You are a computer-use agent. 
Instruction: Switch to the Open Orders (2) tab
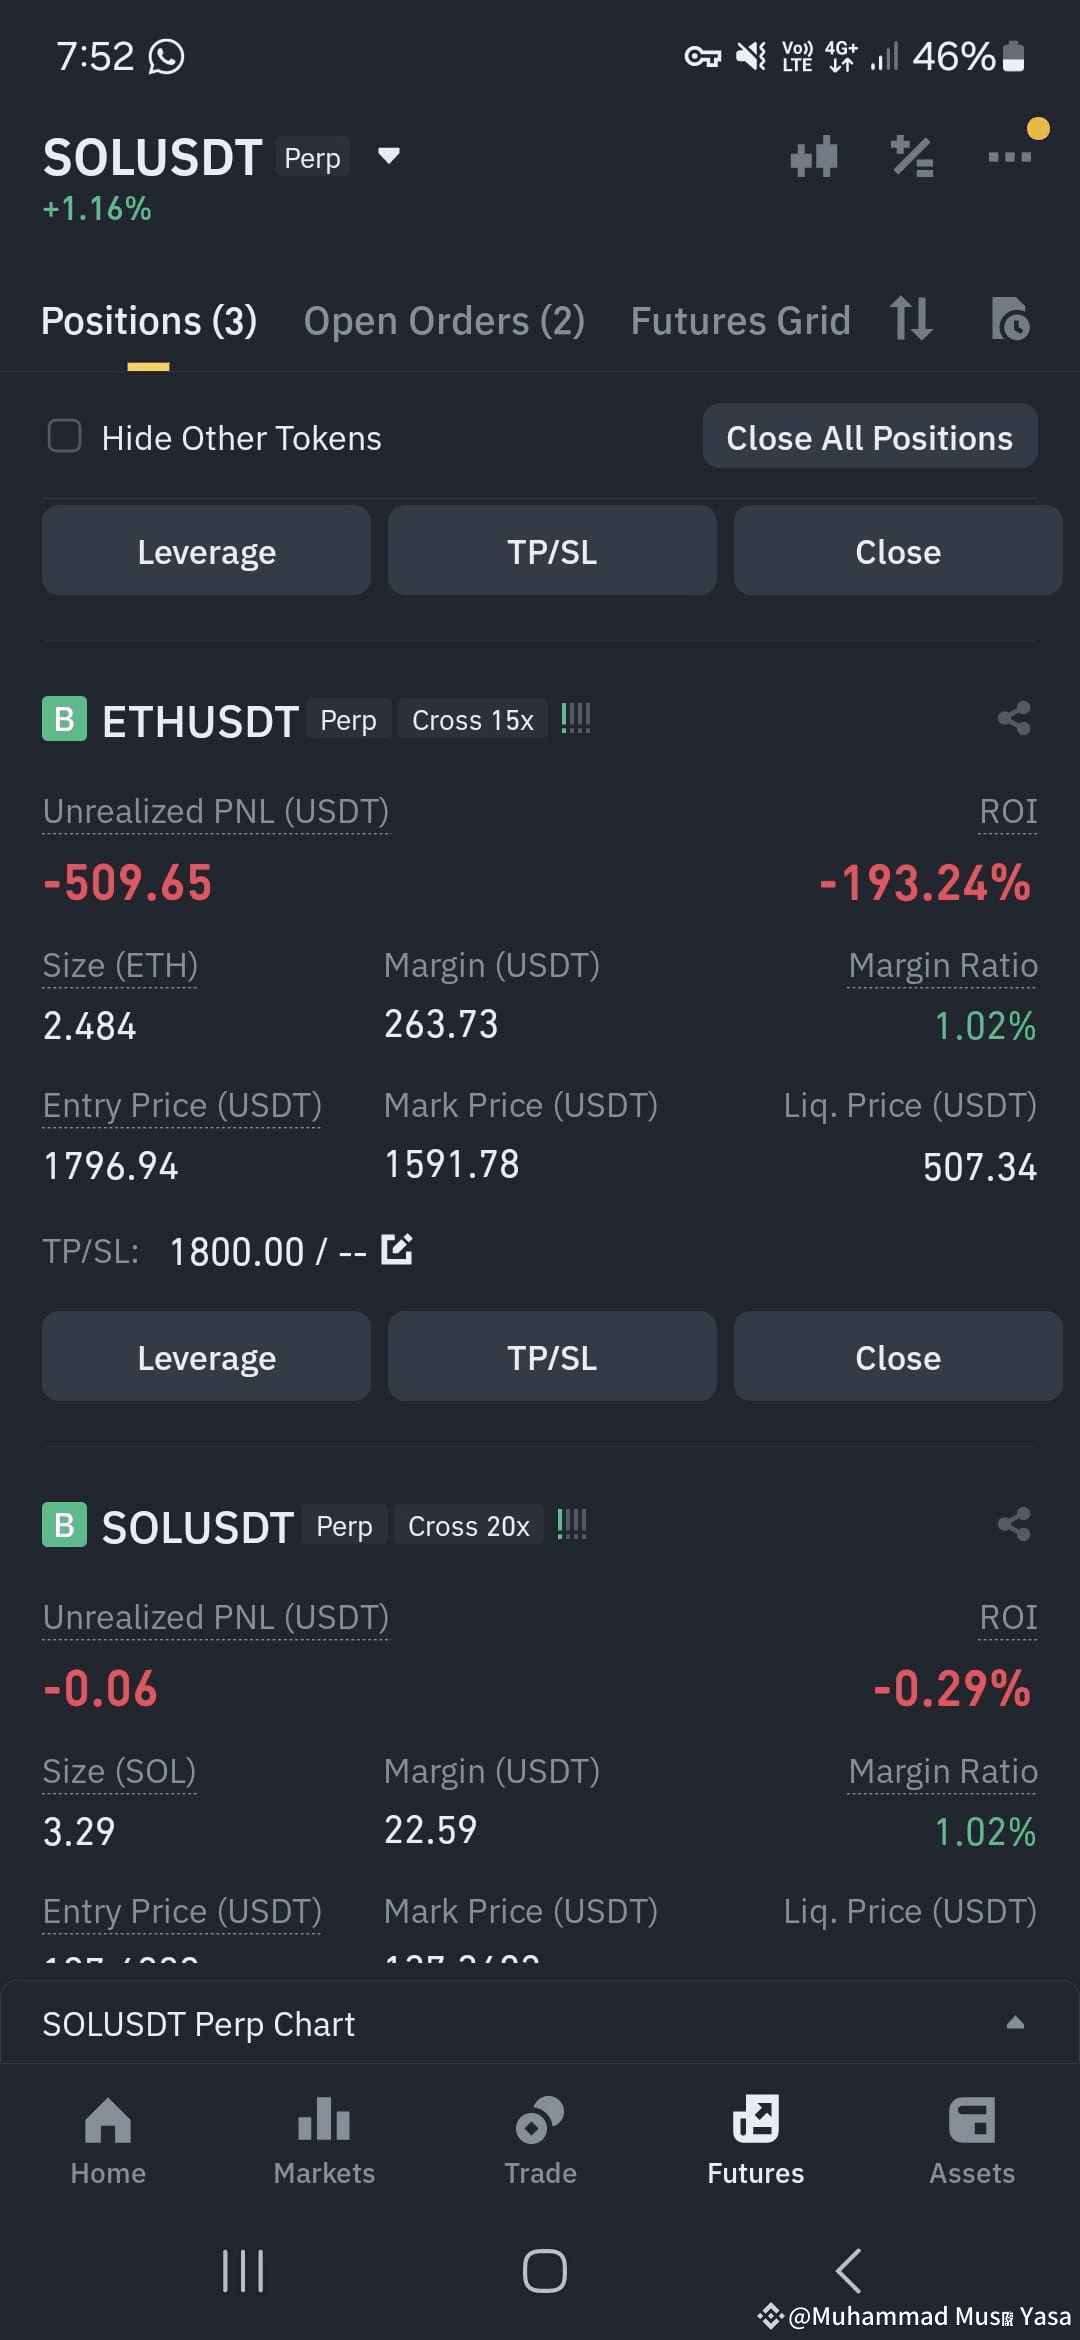pyautogui.click(x=444, y=321)
